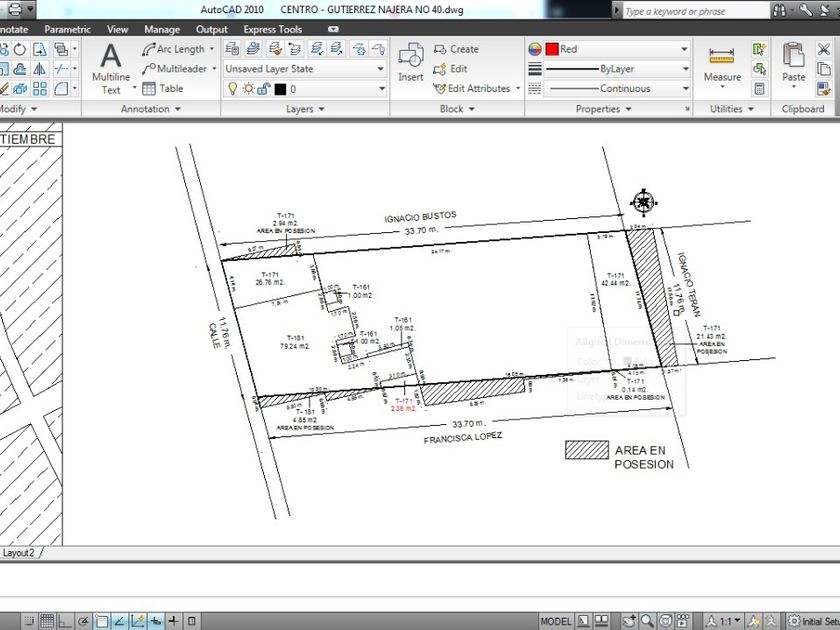Open the Continuous linetype dropdown
This screenshot has width=840, height=630.
tap(609, 88)
